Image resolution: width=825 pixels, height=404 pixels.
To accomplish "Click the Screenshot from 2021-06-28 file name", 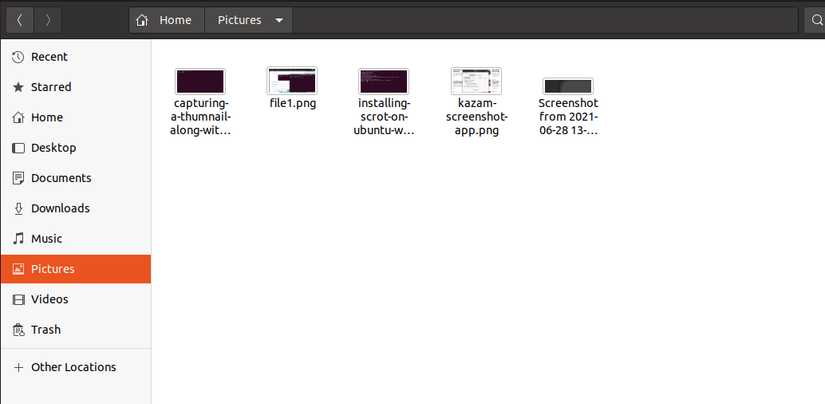I will tap(568, 117).
